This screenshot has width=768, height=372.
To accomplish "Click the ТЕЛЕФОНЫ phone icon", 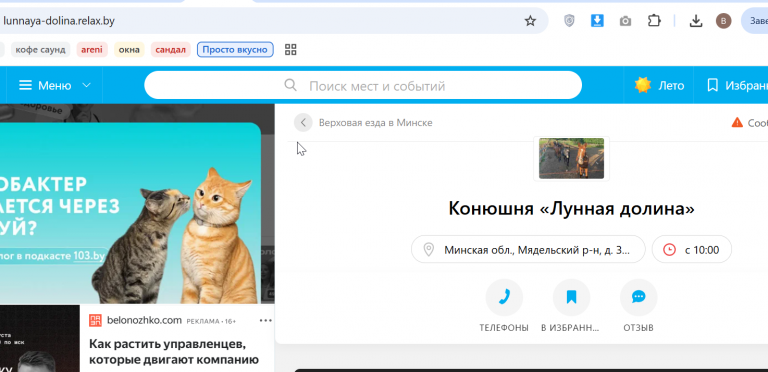I will coord(504,297).
